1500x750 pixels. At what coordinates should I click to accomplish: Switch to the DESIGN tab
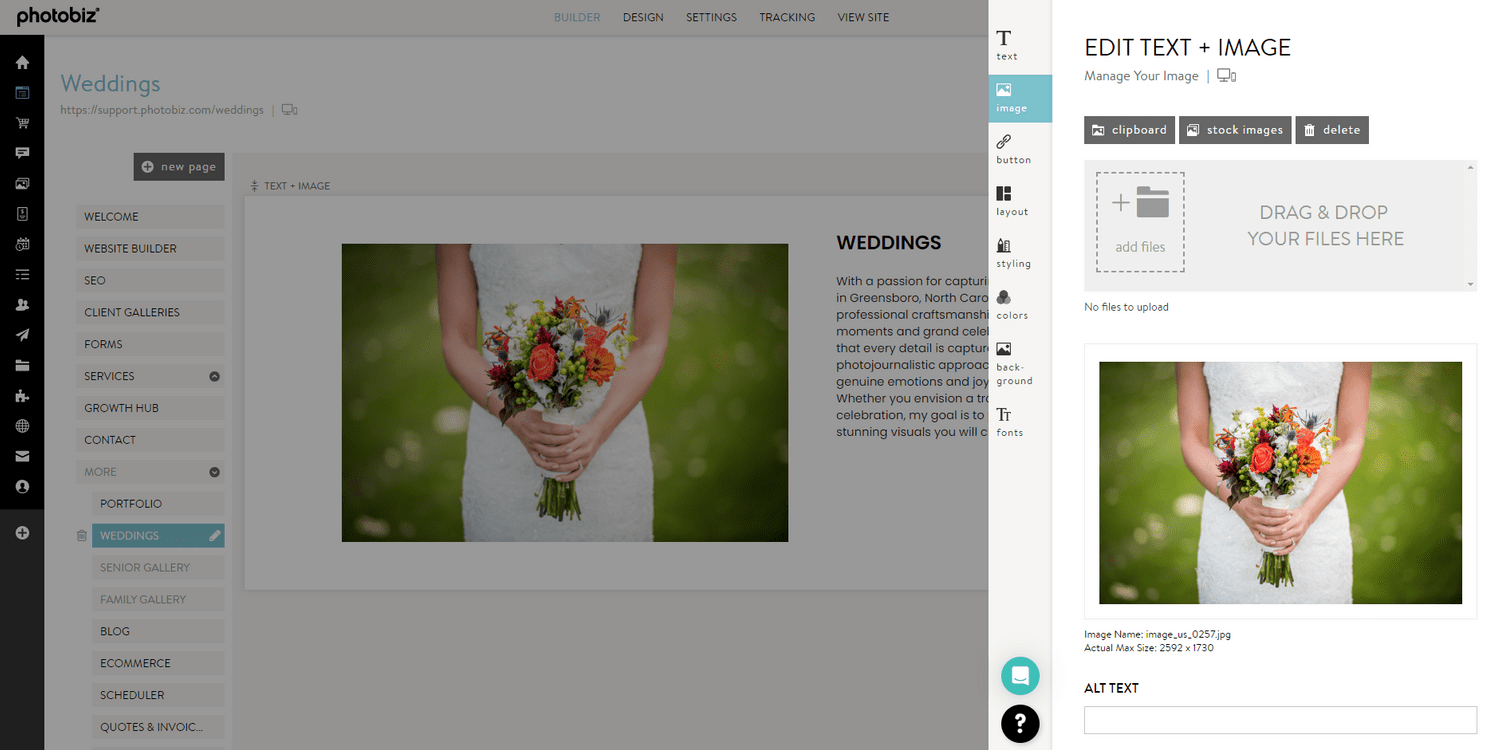pyautogui.click(x=643, y=17)
